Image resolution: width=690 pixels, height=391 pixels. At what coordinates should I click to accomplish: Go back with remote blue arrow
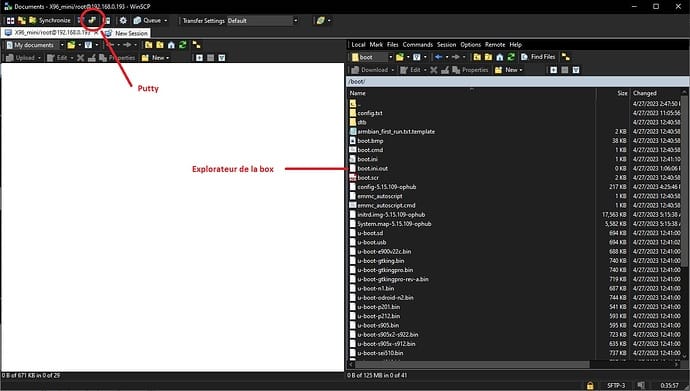439,57
